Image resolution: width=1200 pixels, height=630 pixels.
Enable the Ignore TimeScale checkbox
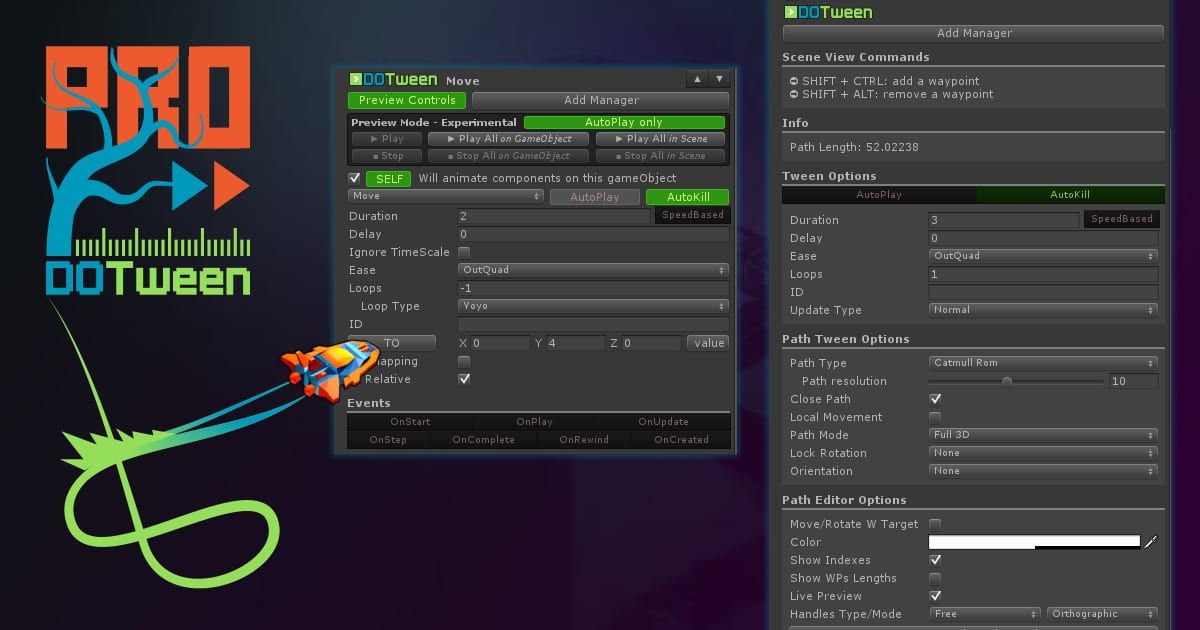tap(464, 252)
